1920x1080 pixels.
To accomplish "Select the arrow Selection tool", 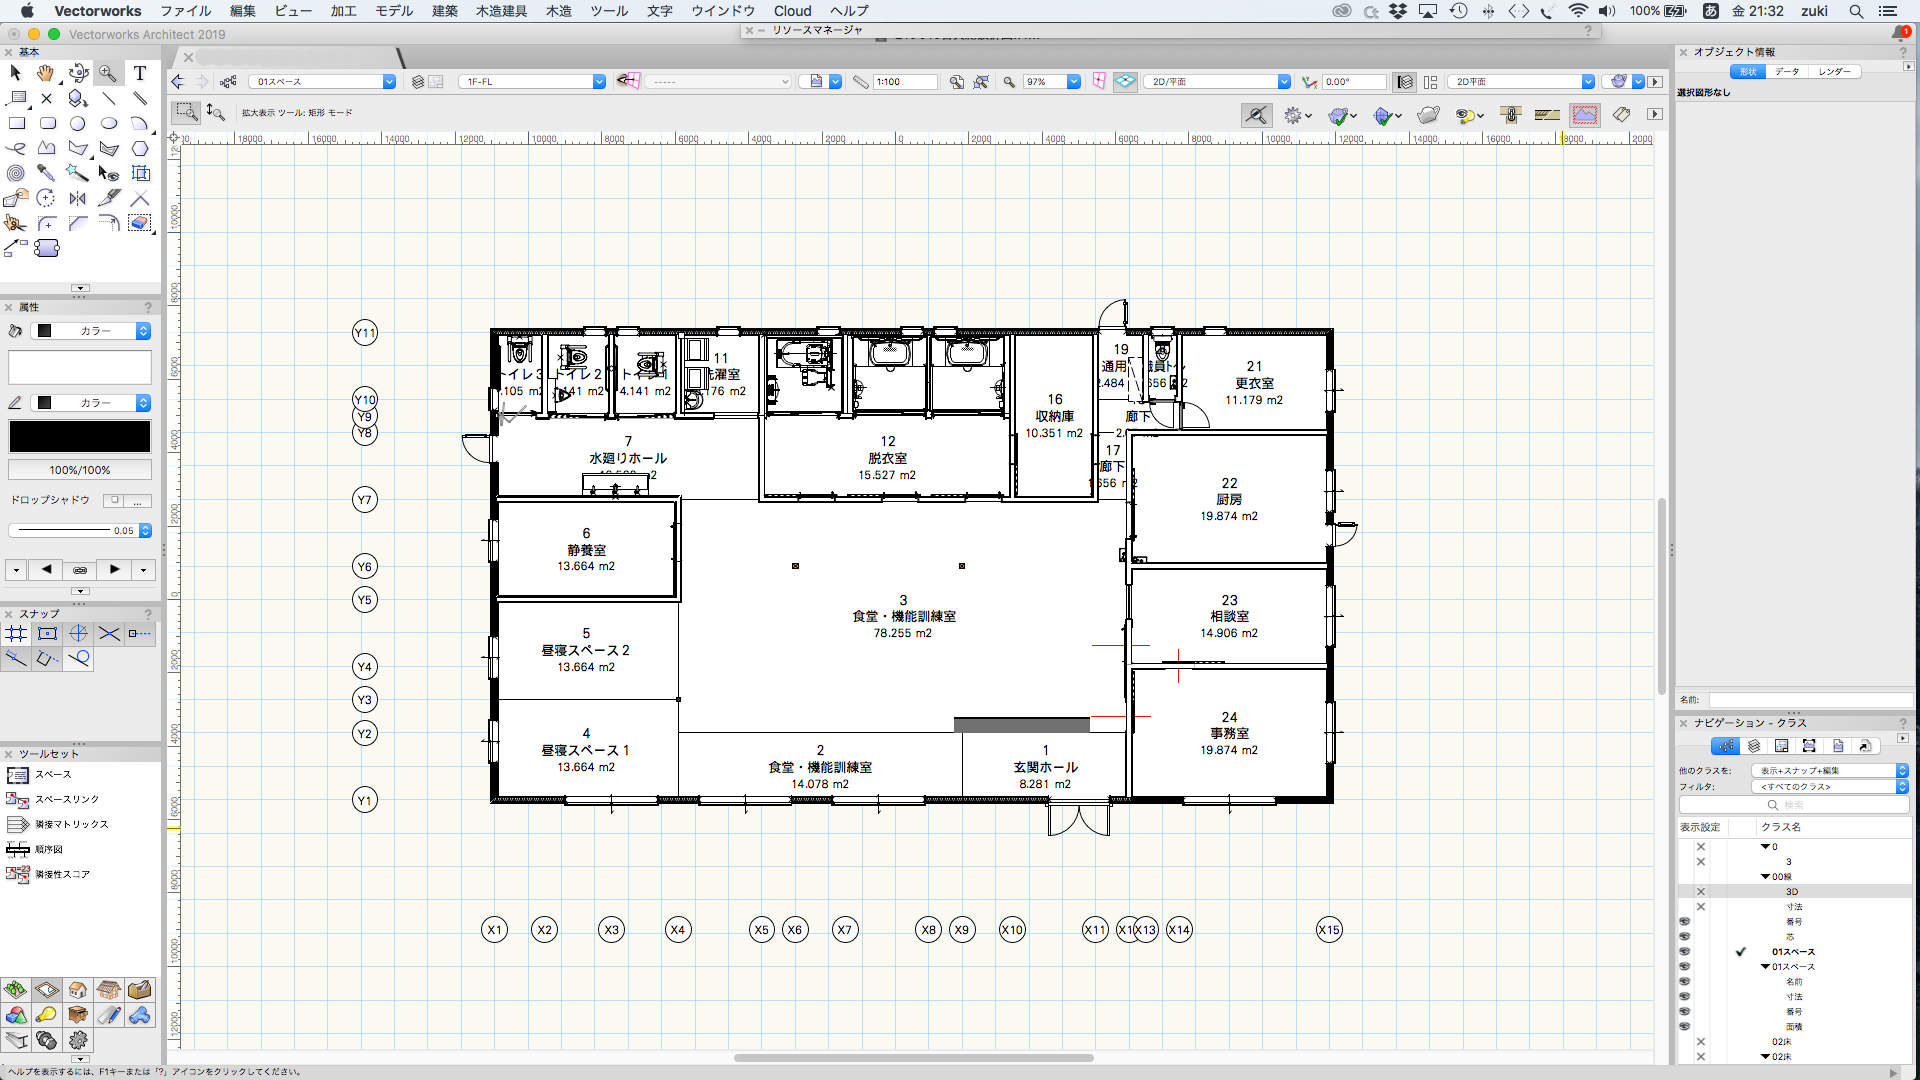I will point(16,73).
